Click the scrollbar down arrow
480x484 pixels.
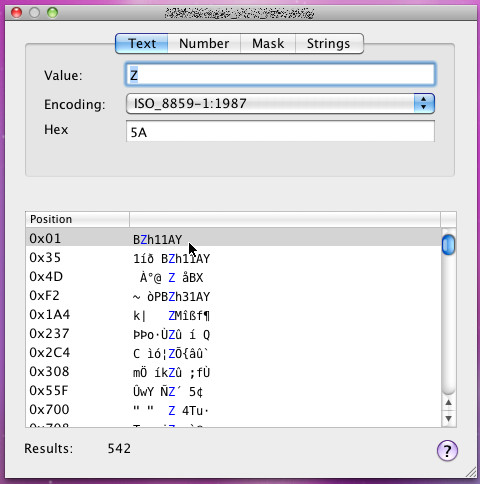coord(449,418)
